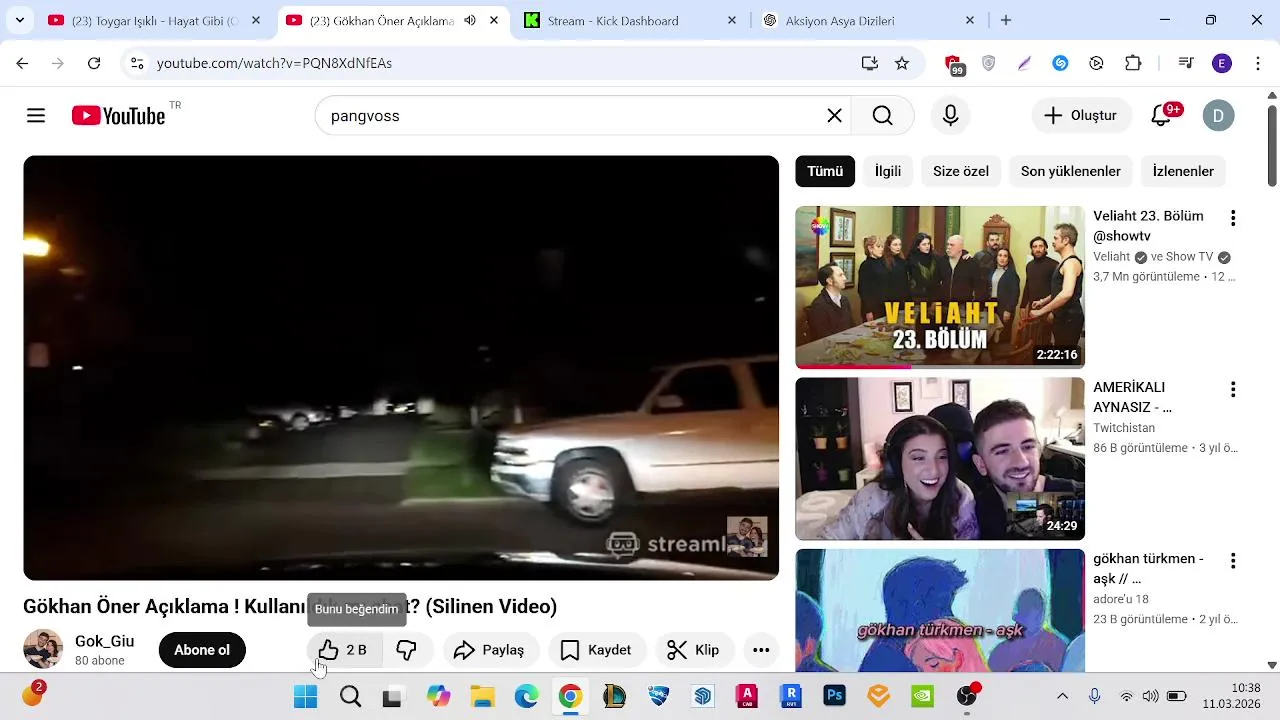The width and height of the screenshot is (1280, 720).
Task: Select the Size özel filter chip
Action: click(961, 171)
